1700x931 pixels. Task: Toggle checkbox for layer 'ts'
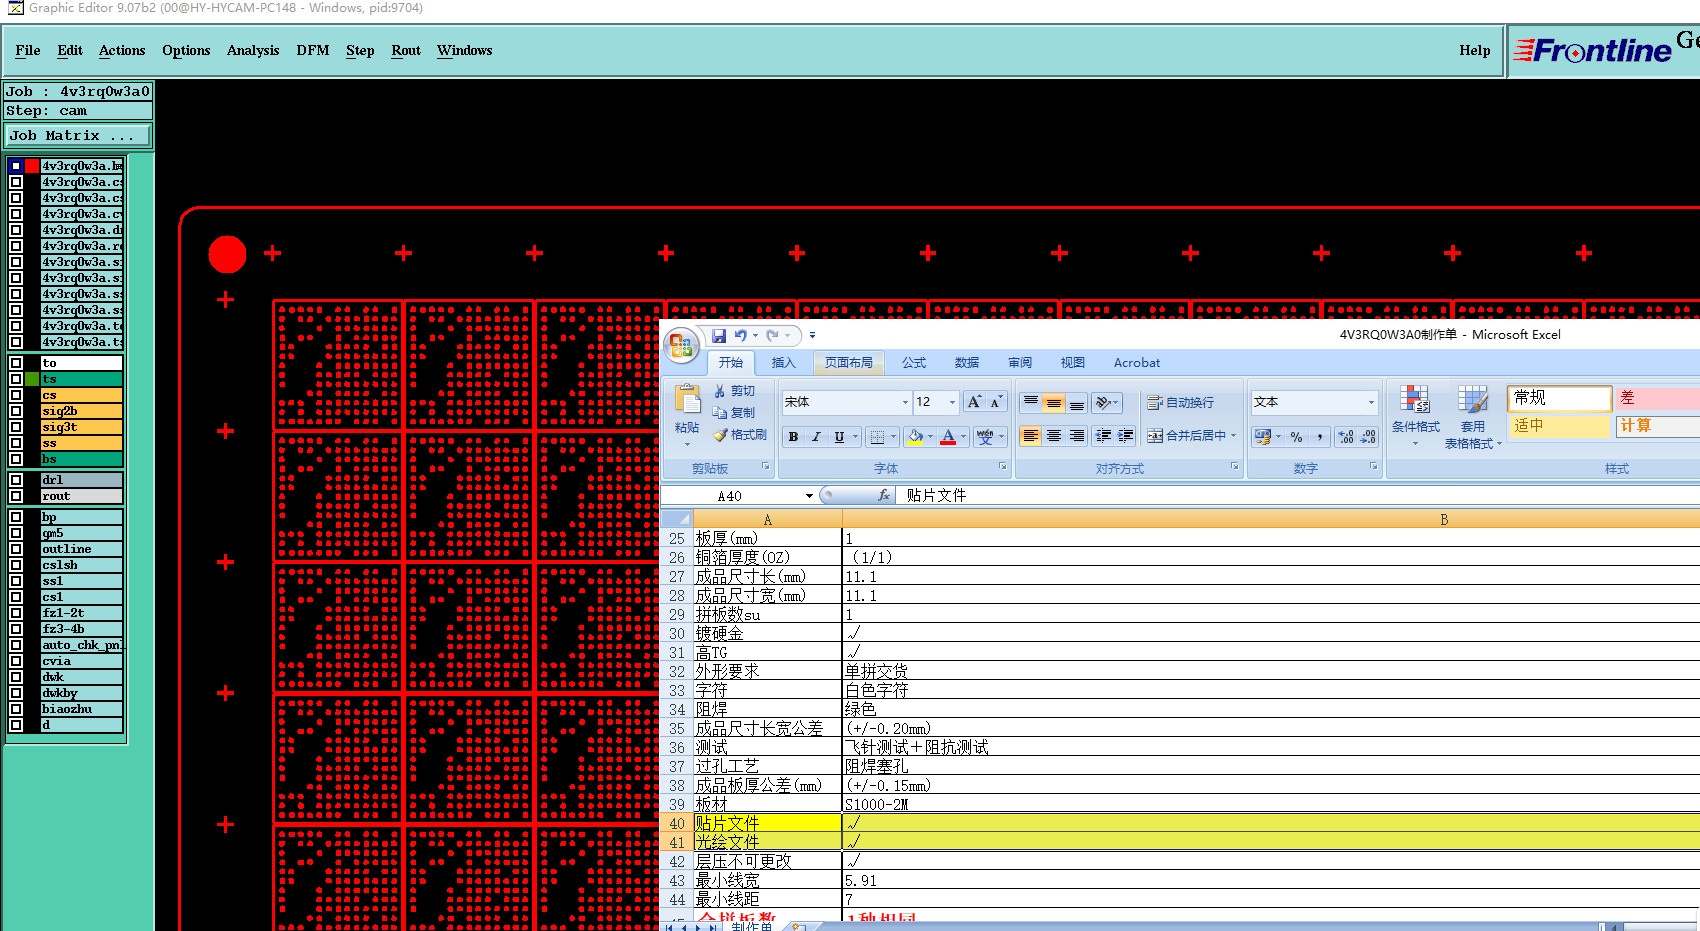click(x=16, y=379)
